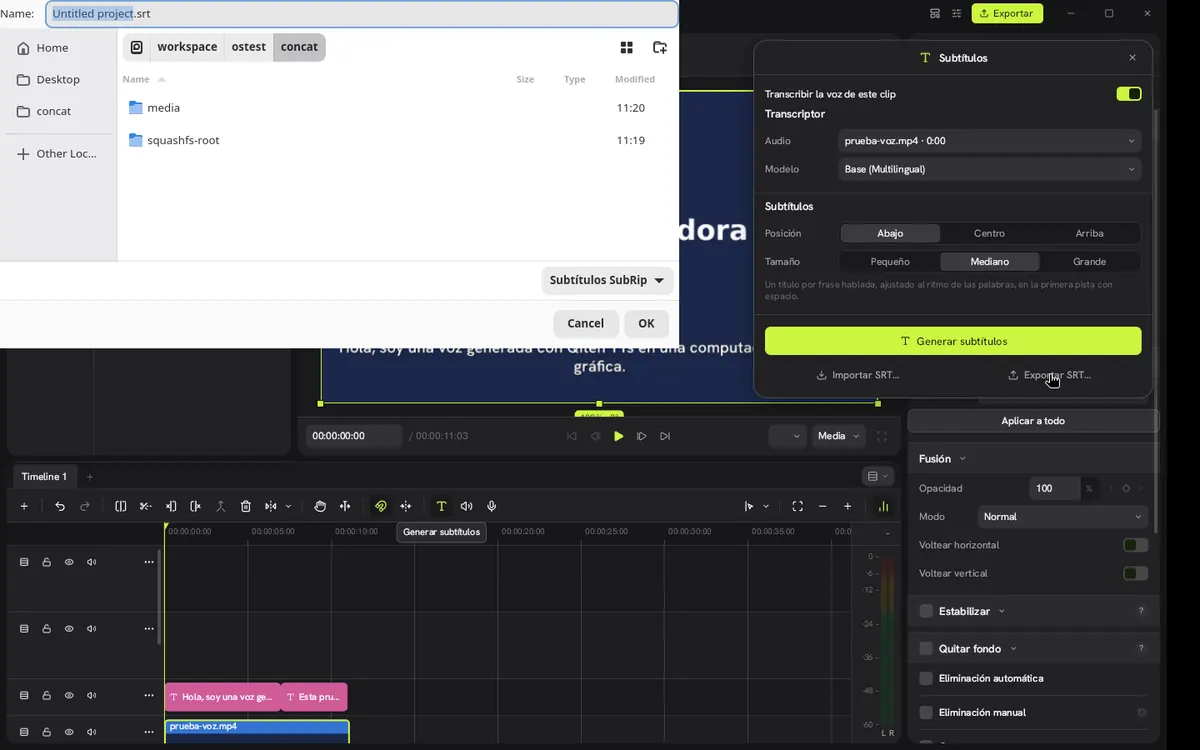Viewport: 1200px width, 750px height.
Task: Zoom out the timeline with minus icon
Action: [823, 506]
